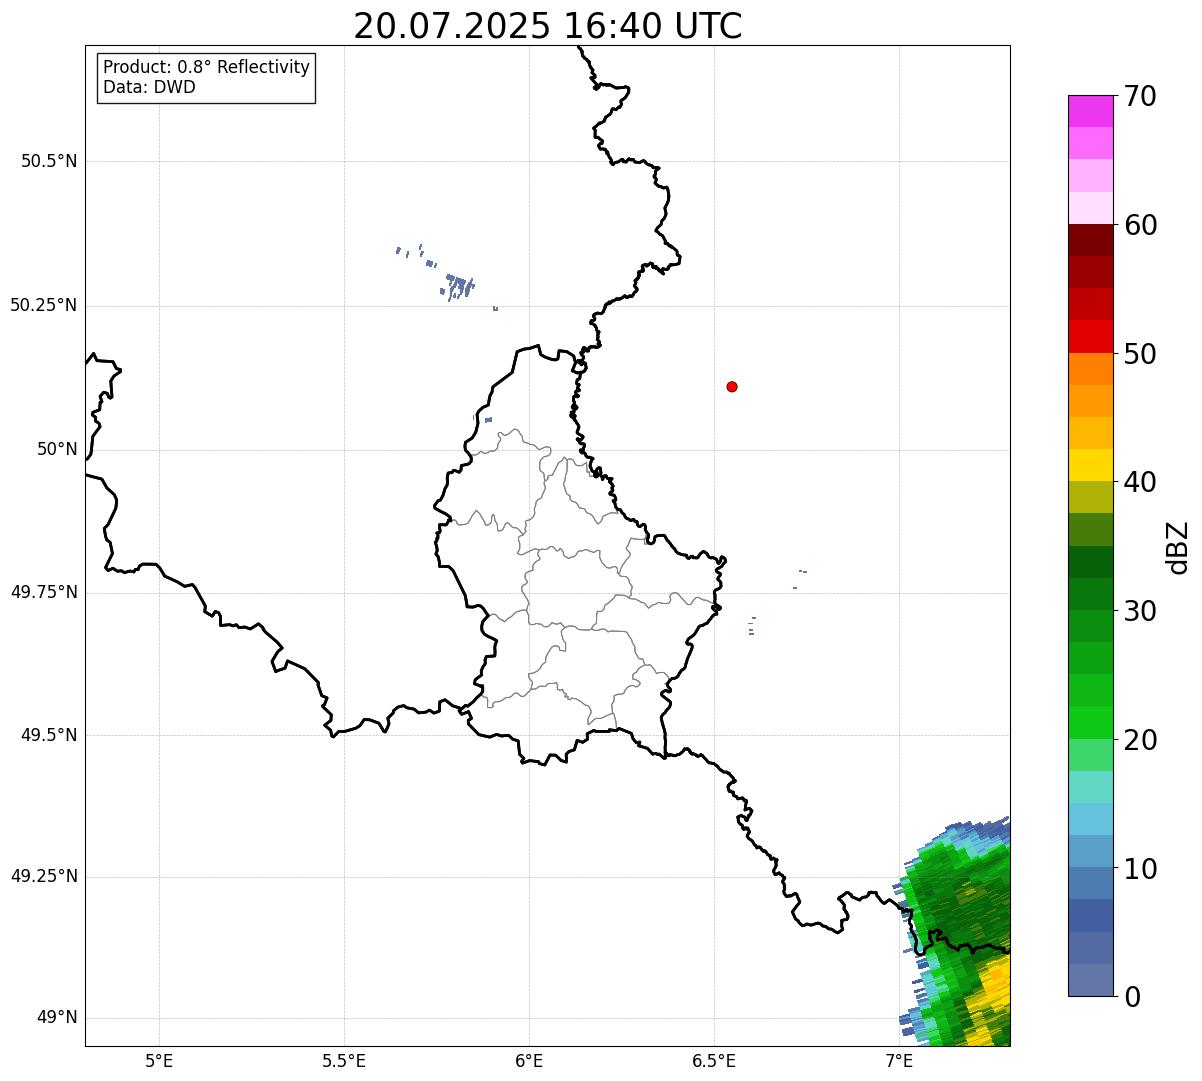
Task: Click the 6.5°E longitude label
Action: [x=714, y=1060]
